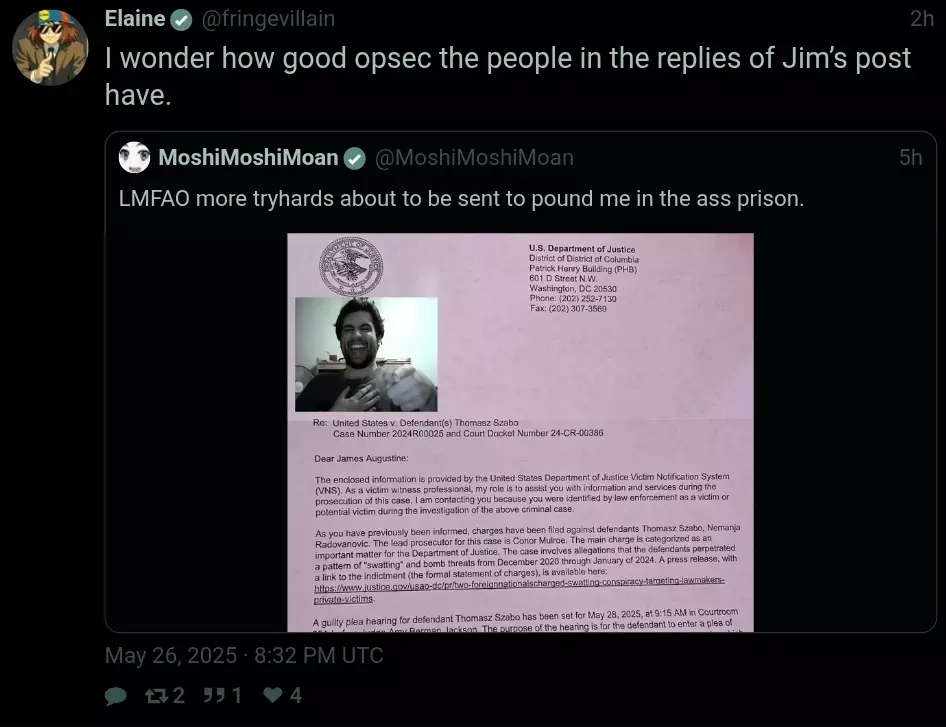Open the DOJ letter image
This screenshot has height=727, width=946.
(x=520, y=433)
